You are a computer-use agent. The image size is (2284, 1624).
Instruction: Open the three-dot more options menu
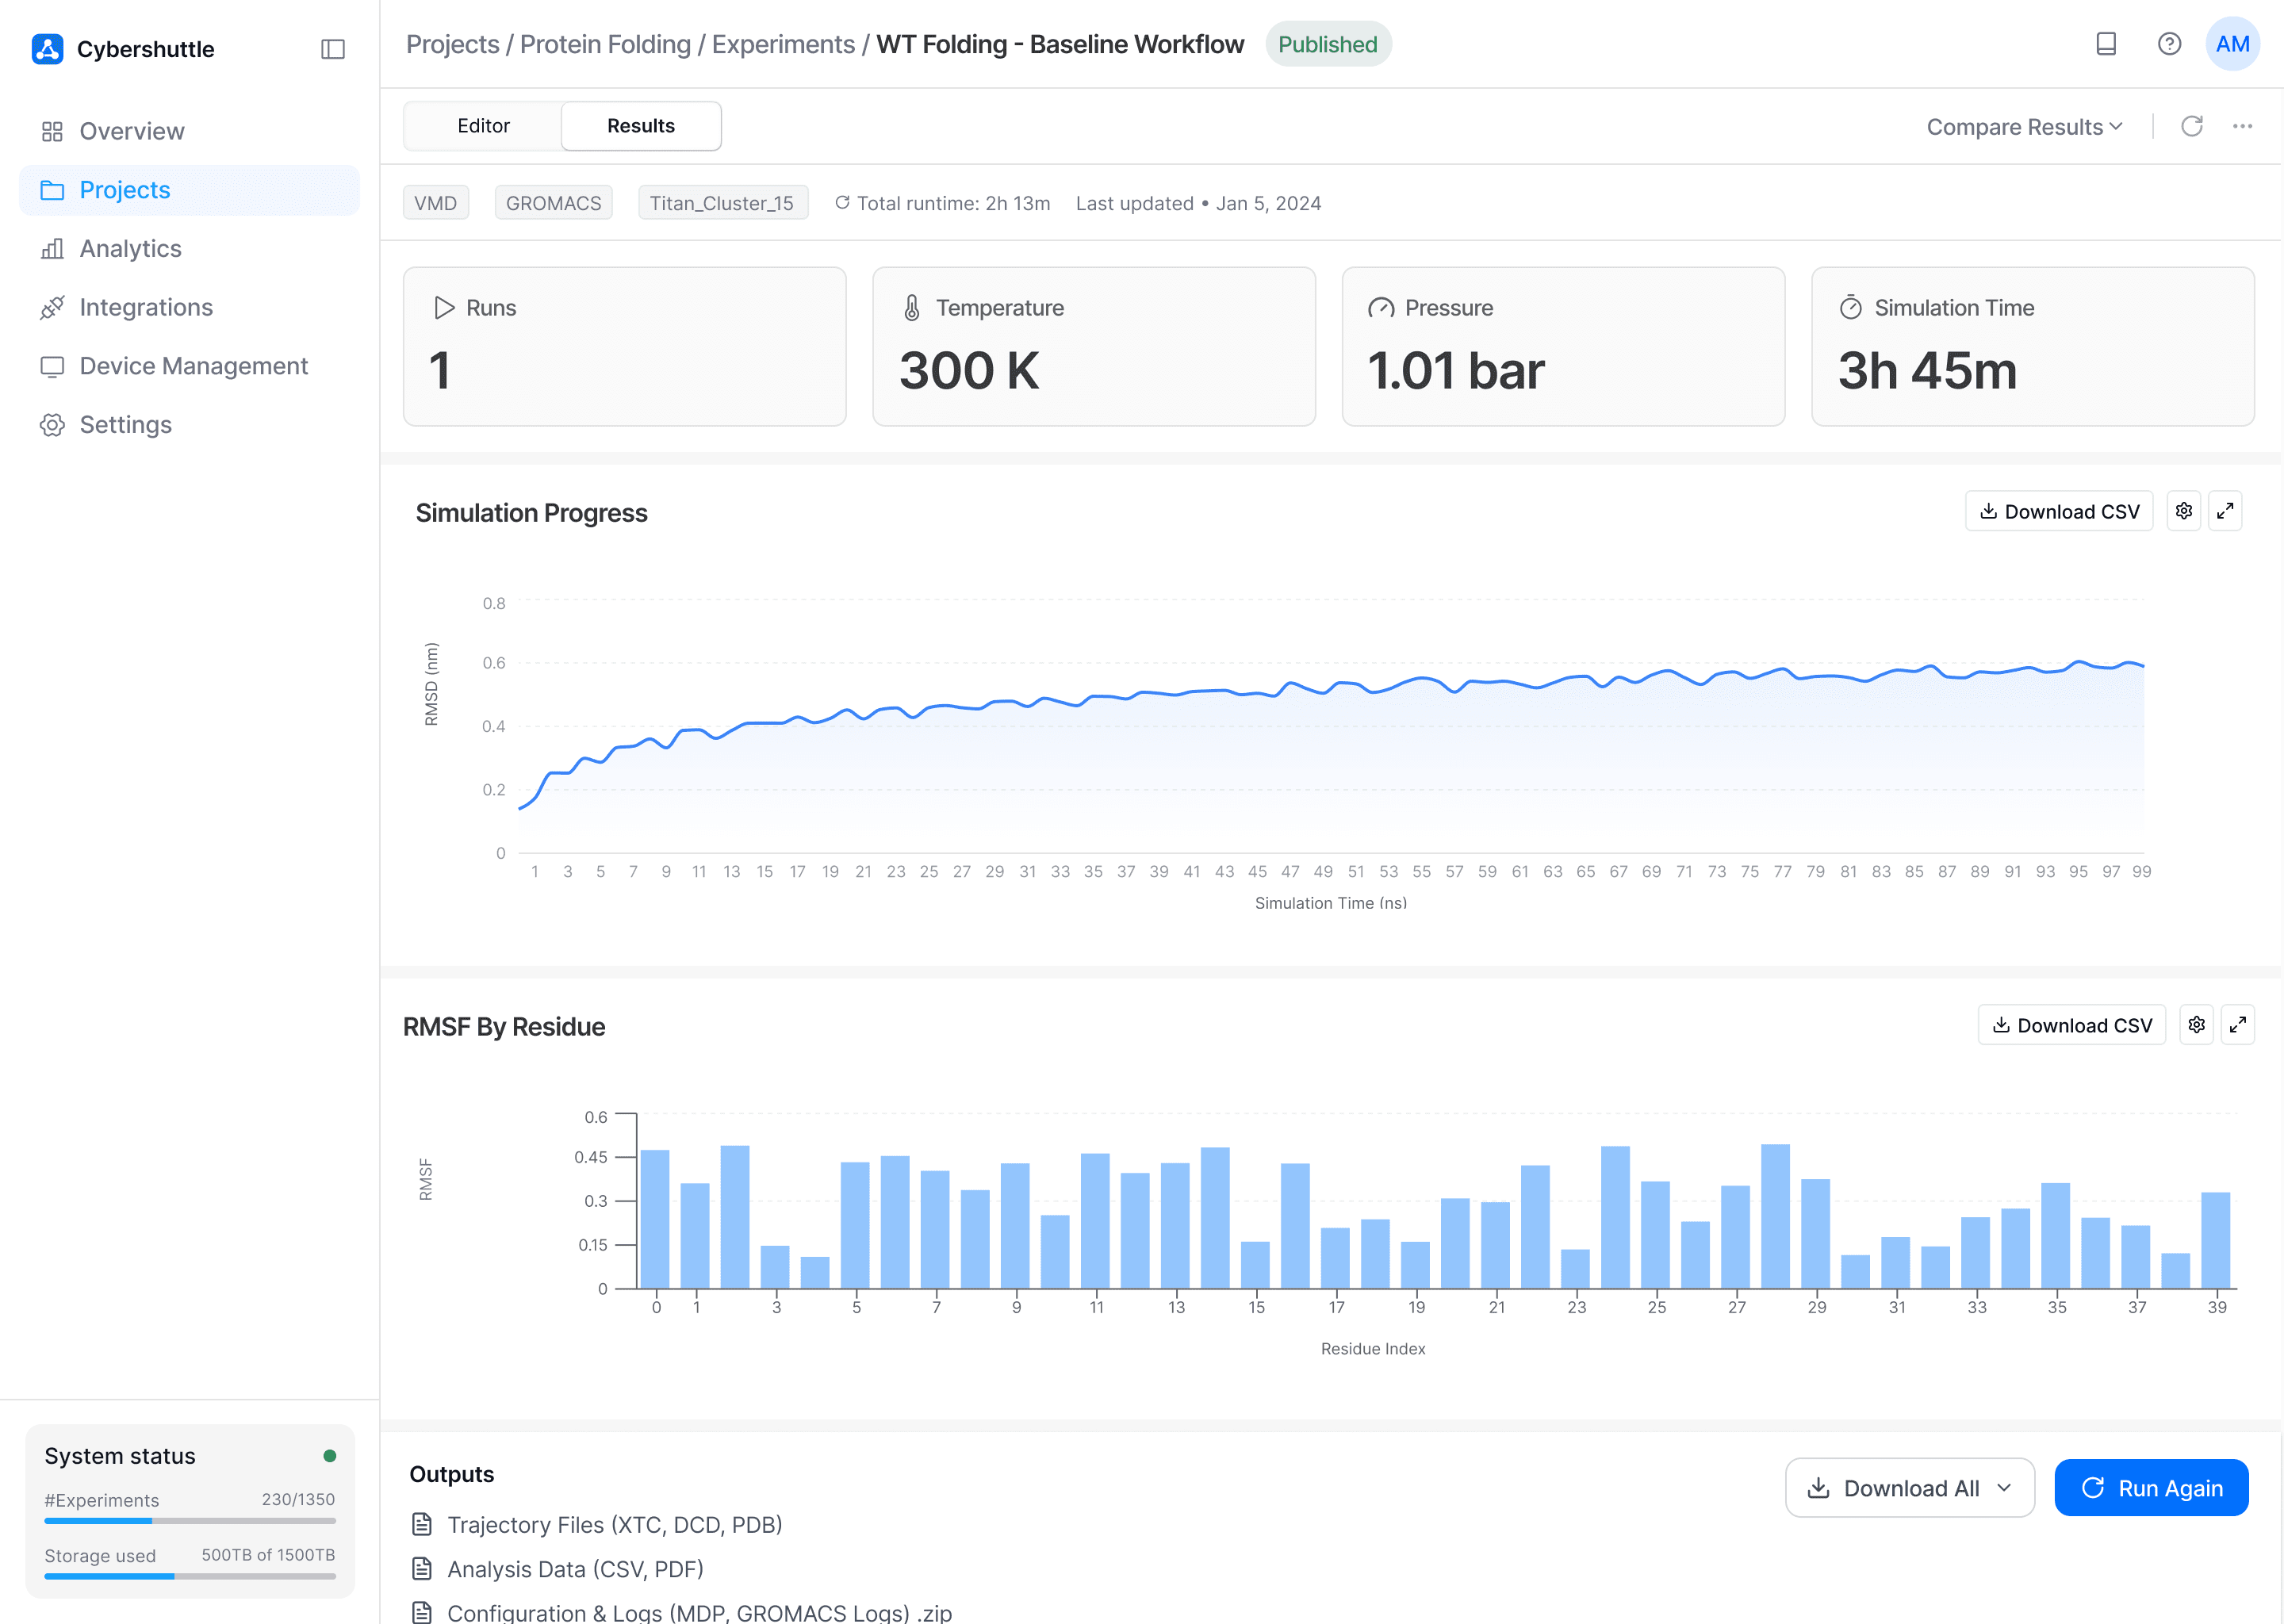[2242, 126]
